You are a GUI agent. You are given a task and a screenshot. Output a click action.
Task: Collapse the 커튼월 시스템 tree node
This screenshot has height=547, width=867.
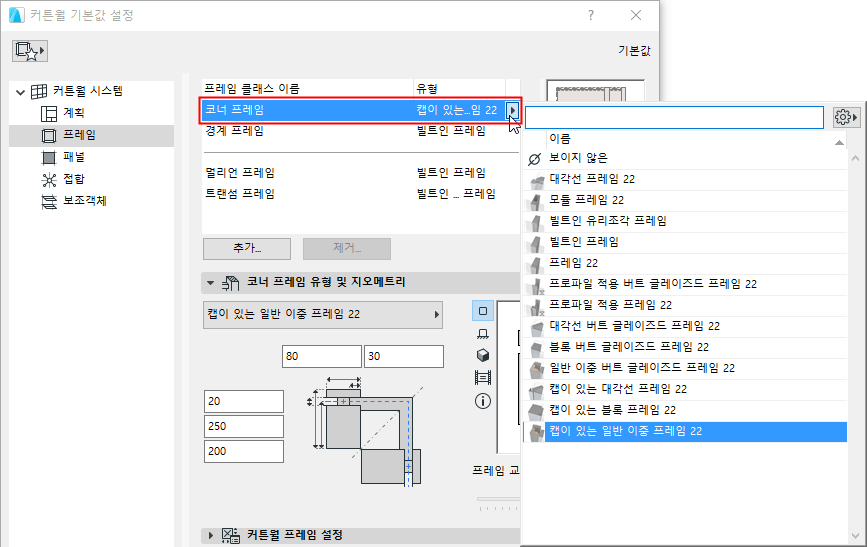pos(20,92)
